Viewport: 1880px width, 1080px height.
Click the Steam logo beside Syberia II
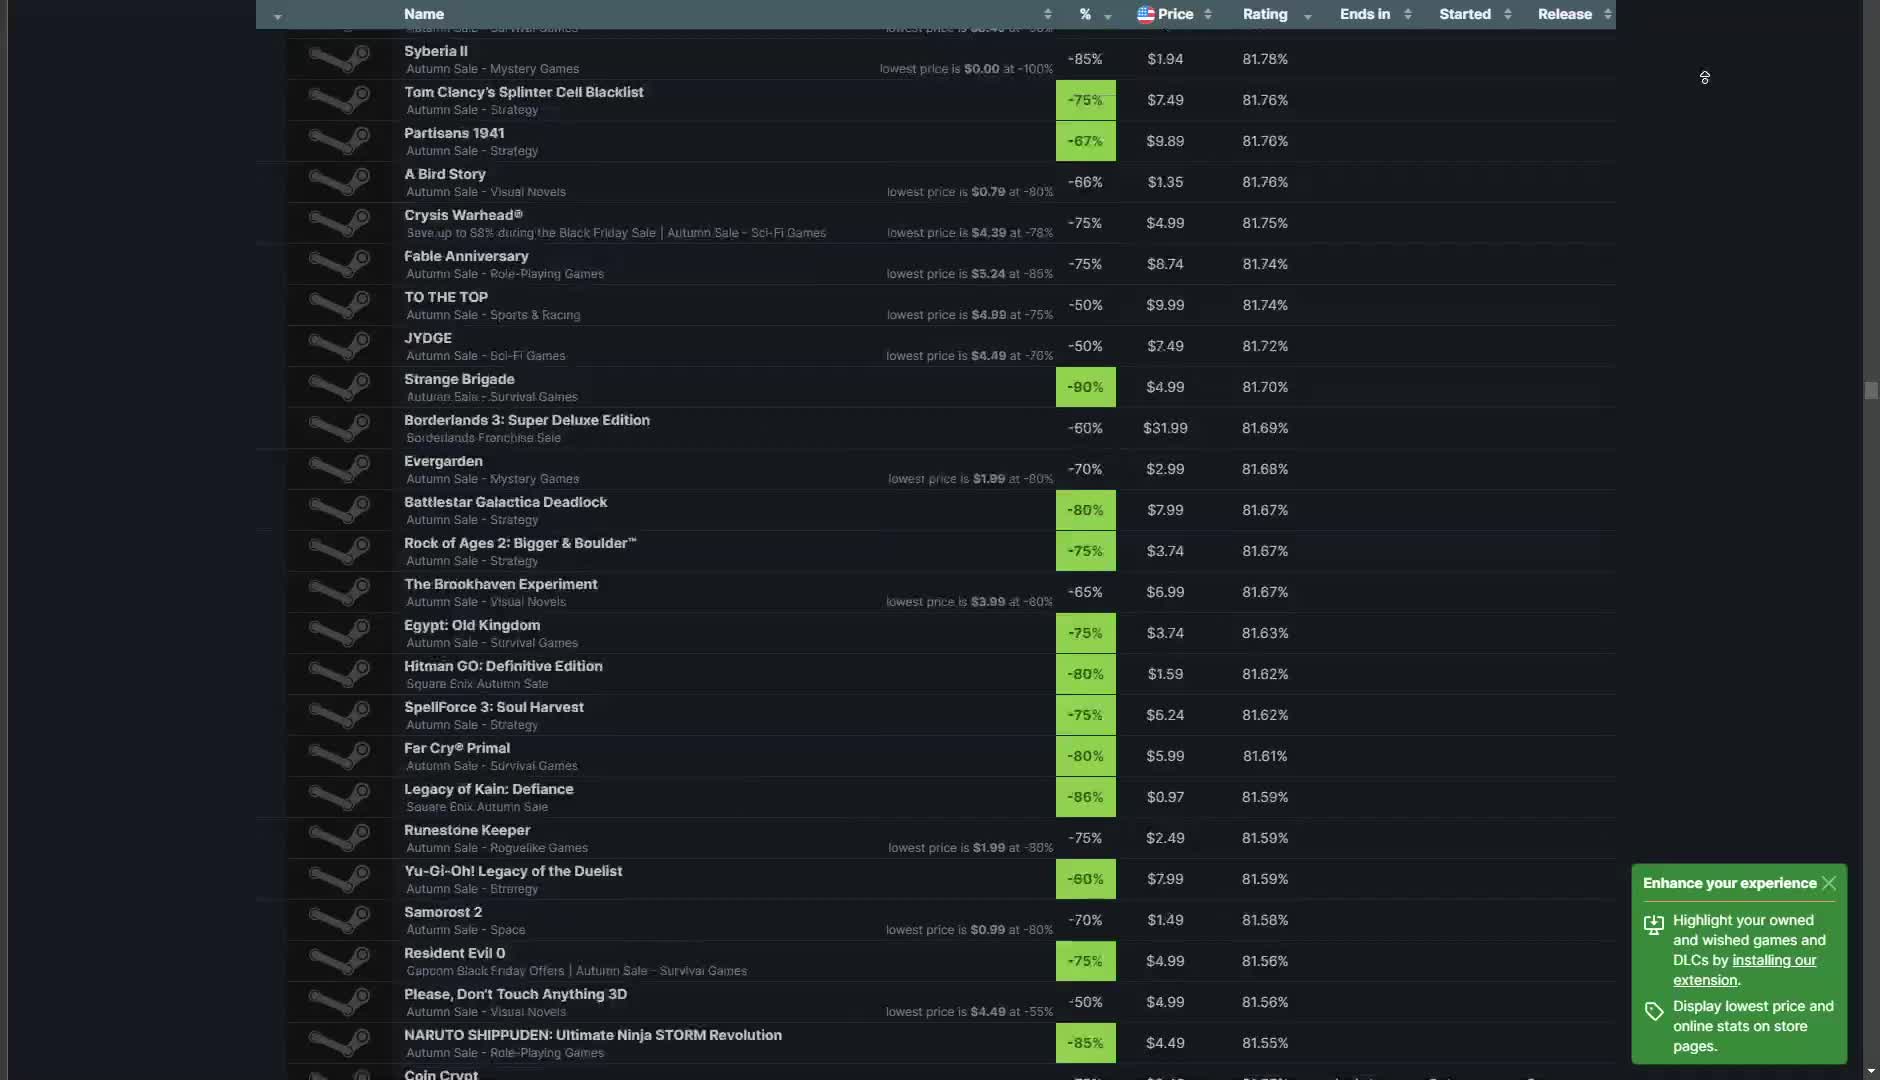pos(339,59)
